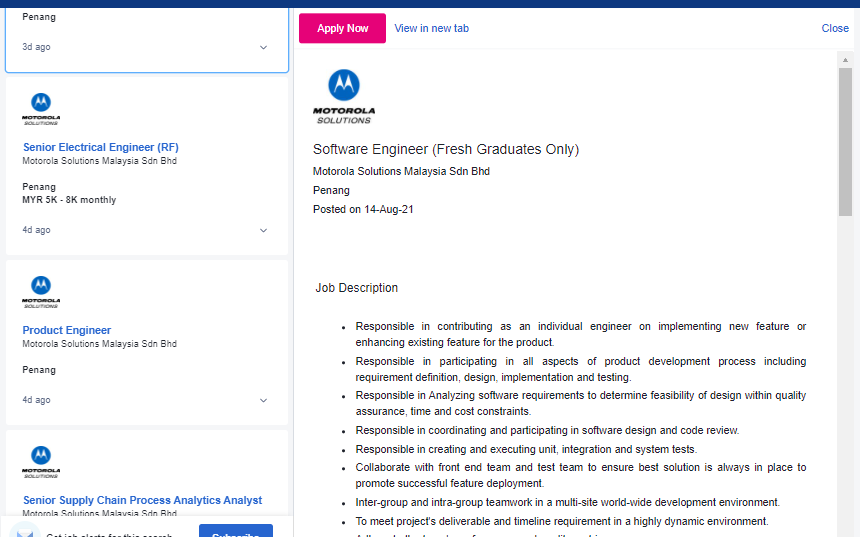Screen dimensions: 860x537
Task: Click bullet about inter-group and intra-group teamwork
Action: (x=567, y=502)
